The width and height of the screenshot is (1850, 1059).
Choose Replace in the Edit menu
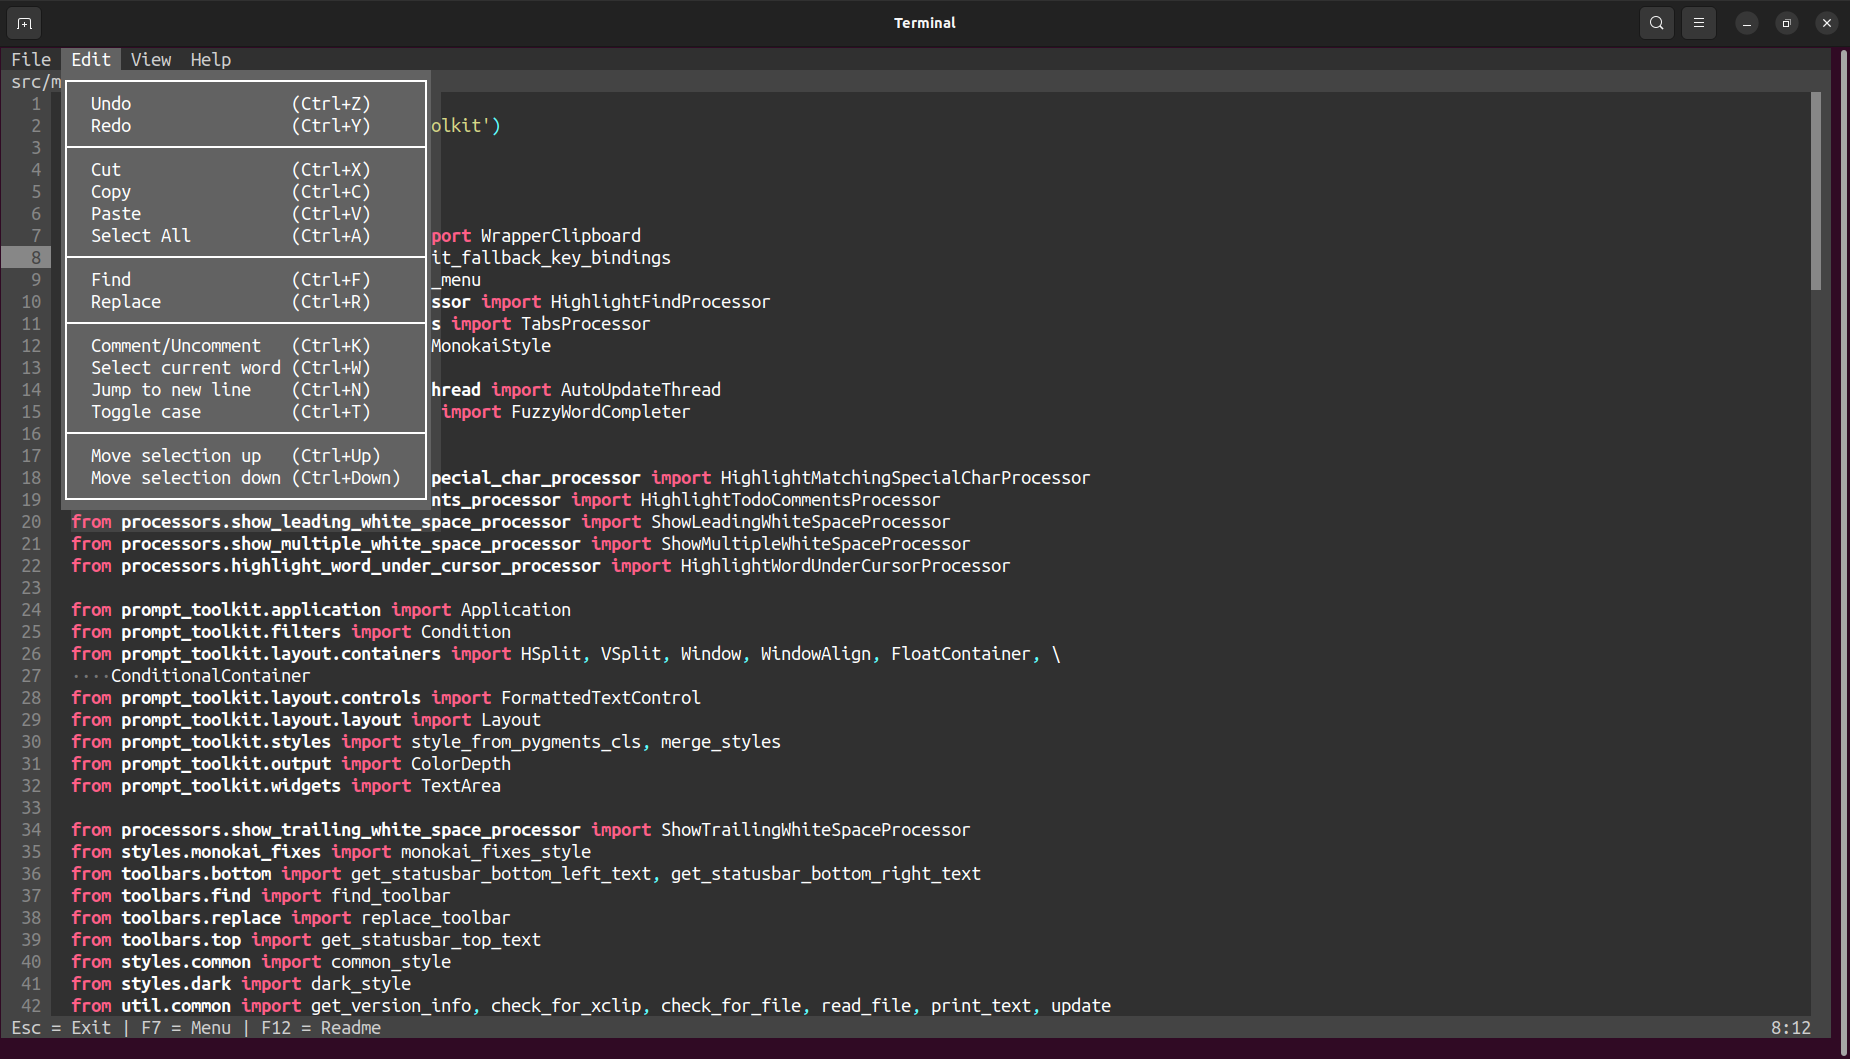[126, 302]
